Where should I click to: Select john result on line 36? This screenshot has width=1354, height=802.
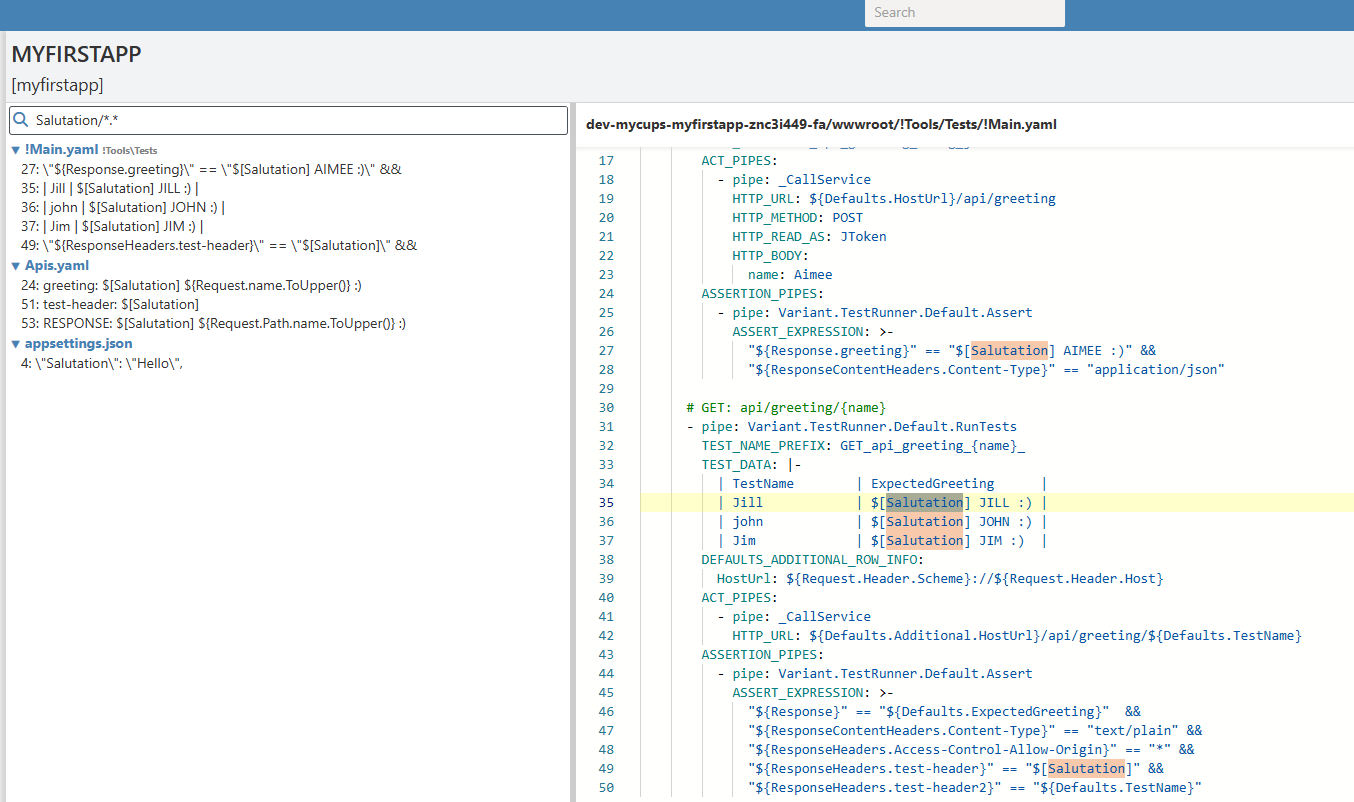[x=122, y=208]
